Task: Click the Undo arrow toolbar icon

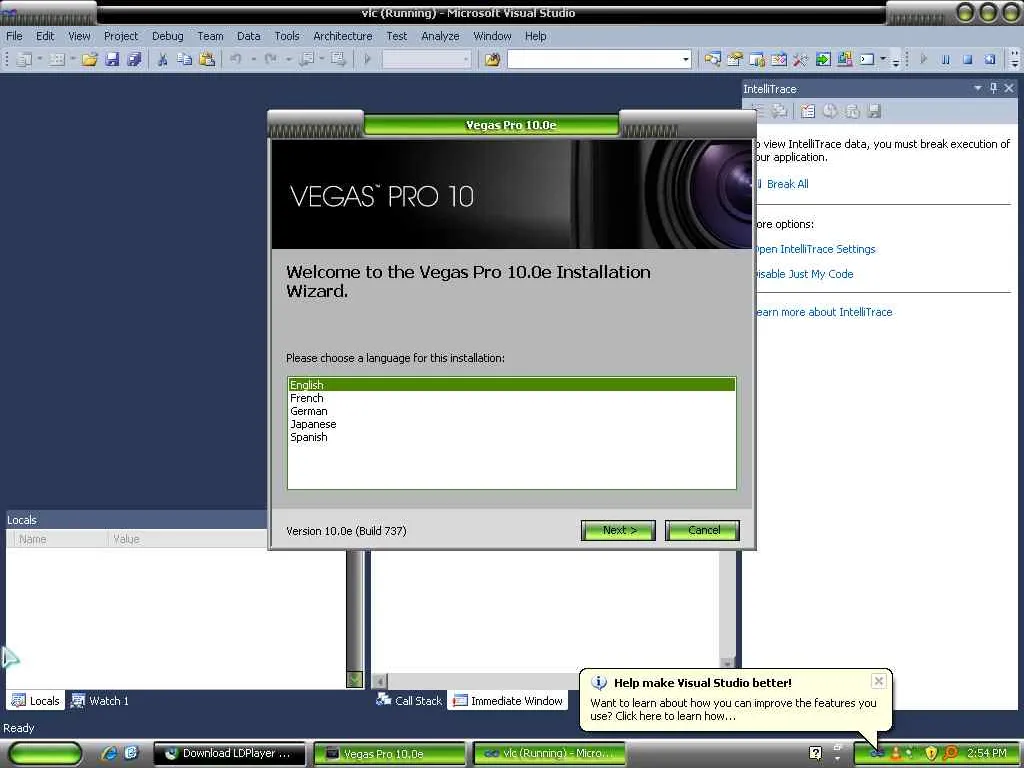Action: click(x=236, y=59)
